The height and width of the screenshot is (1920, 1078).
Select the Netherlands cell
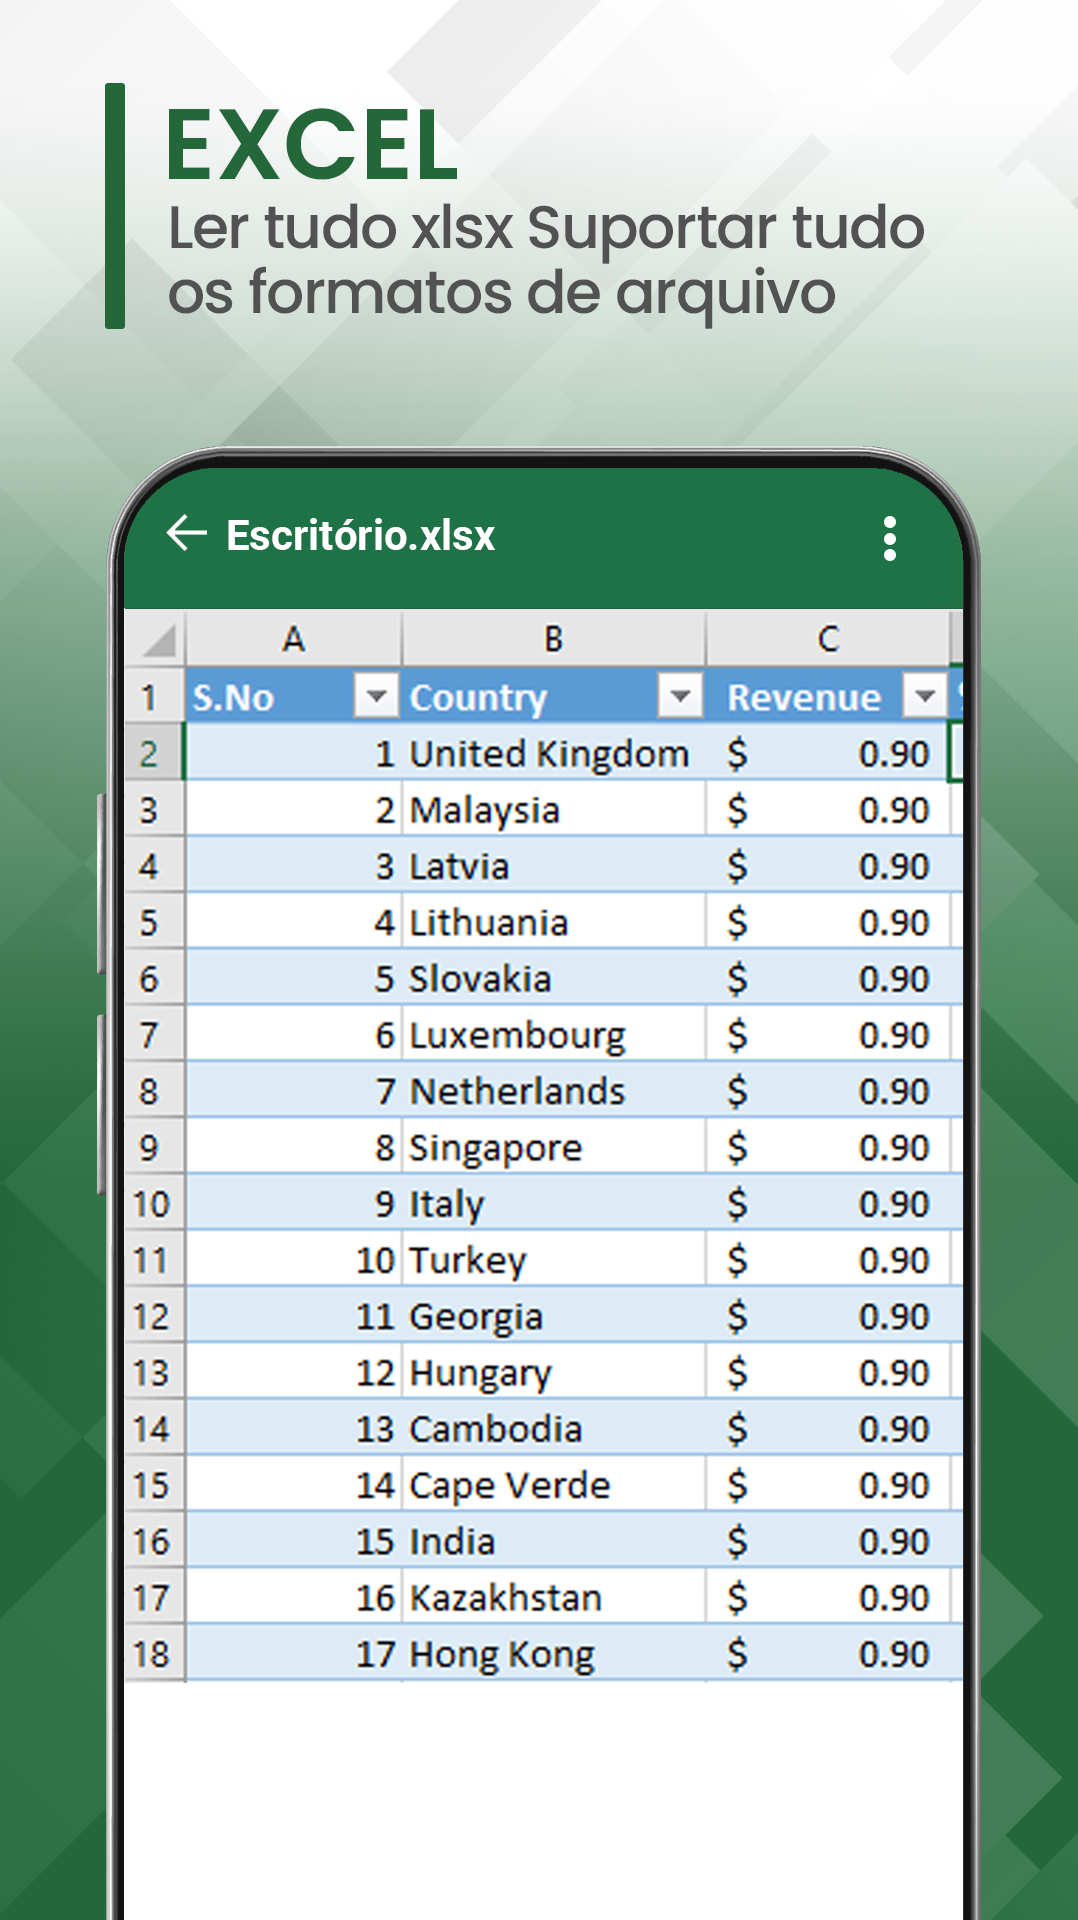click(554, 1090)
